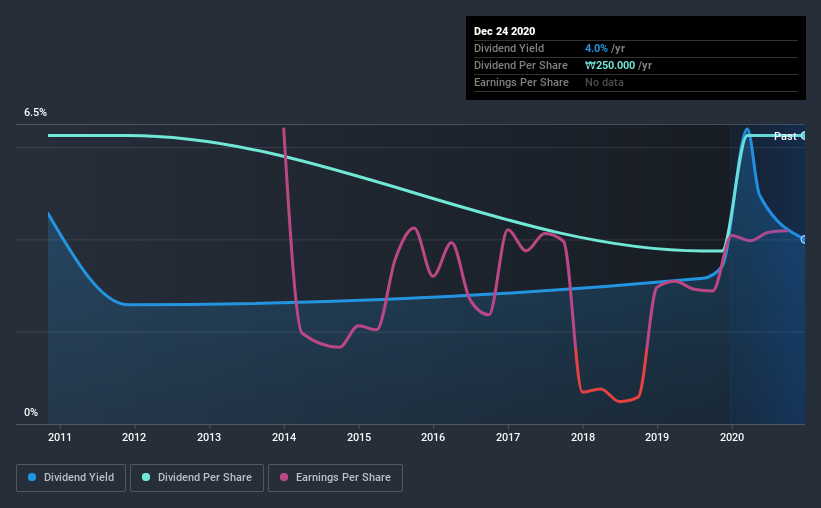Toggle the Earnings Per Share legend button
This screenshot has width=821, height=508.
[x=335, y=478]
